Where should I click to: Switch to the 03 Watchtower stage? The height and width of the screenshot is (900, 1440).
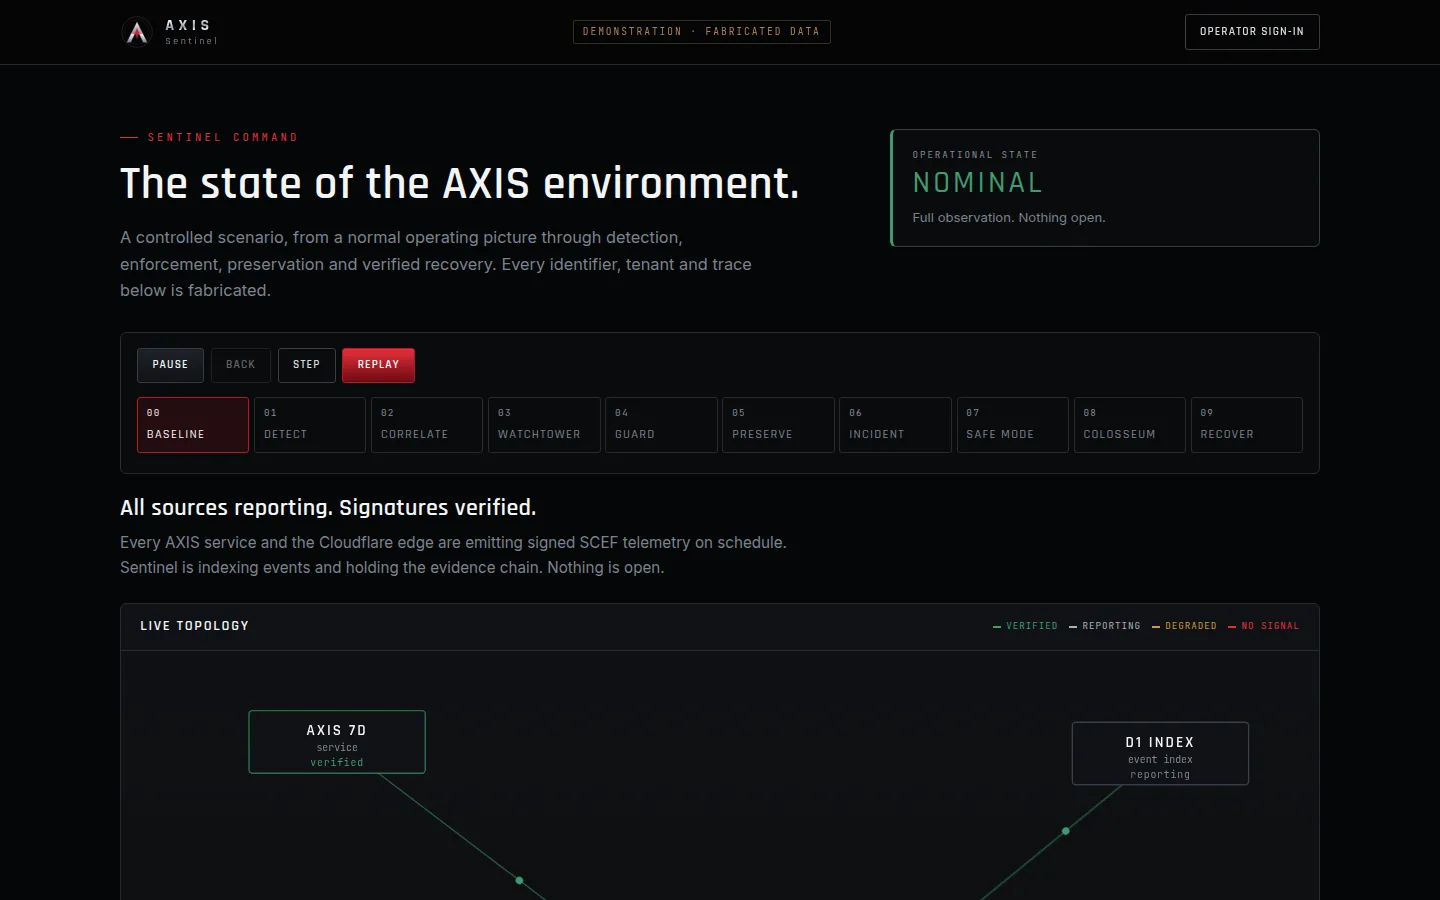(x=544, y=425)
